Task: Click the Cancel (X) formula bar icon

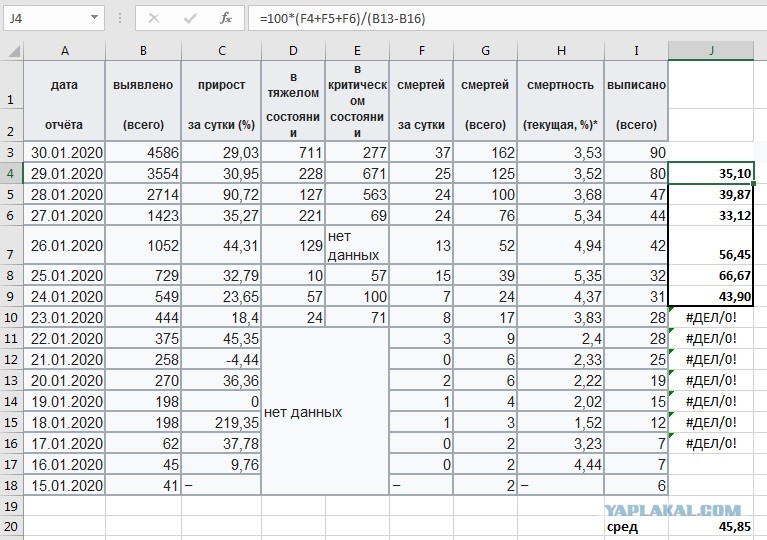Action: click(x=154, y=19)
